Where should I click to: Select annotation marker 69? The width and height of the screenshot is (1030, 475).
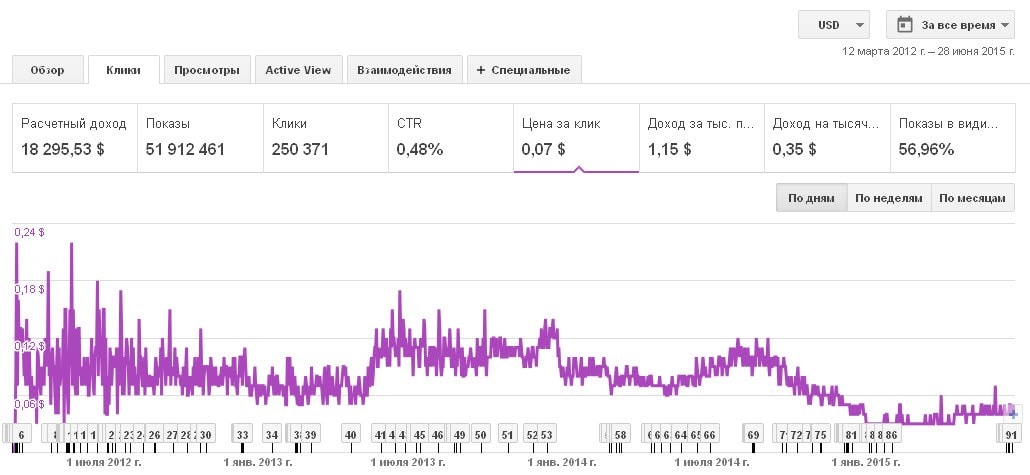click(753, 434)
